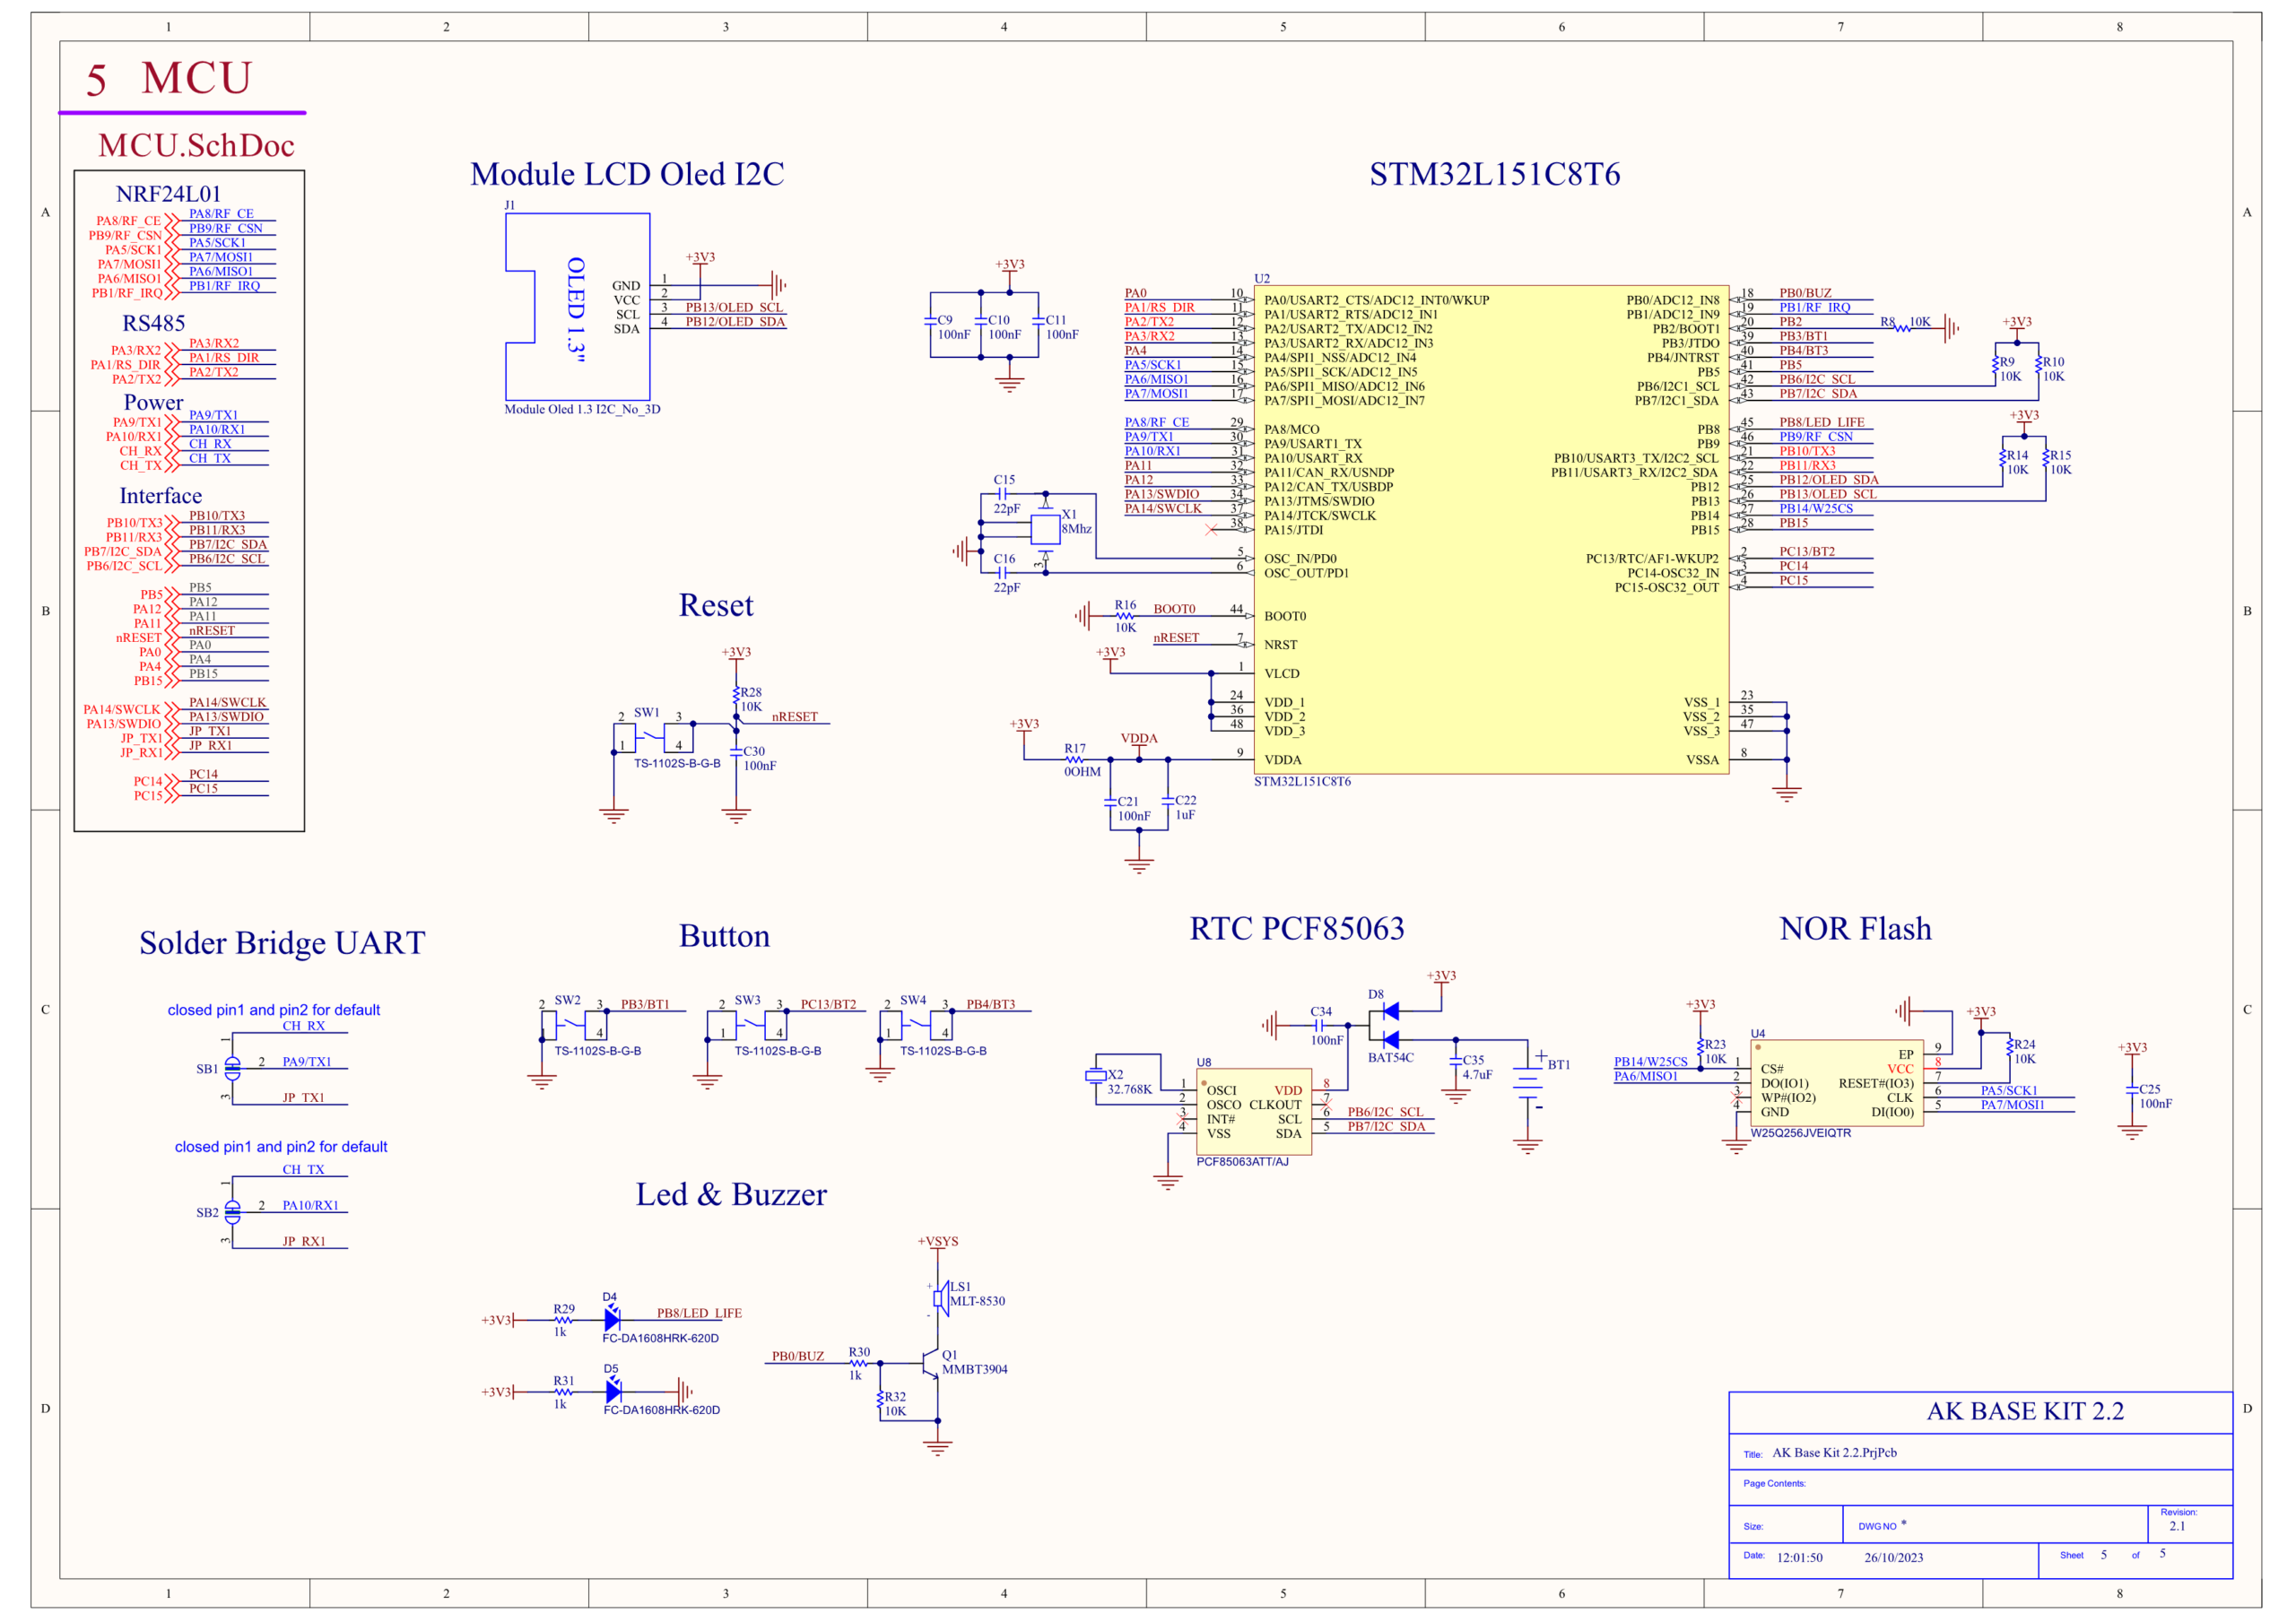Viewport: 2296px width, 1622px height.
Task: Click the "Power" group label in sheet symbol
Action: [x=153, y=403]
